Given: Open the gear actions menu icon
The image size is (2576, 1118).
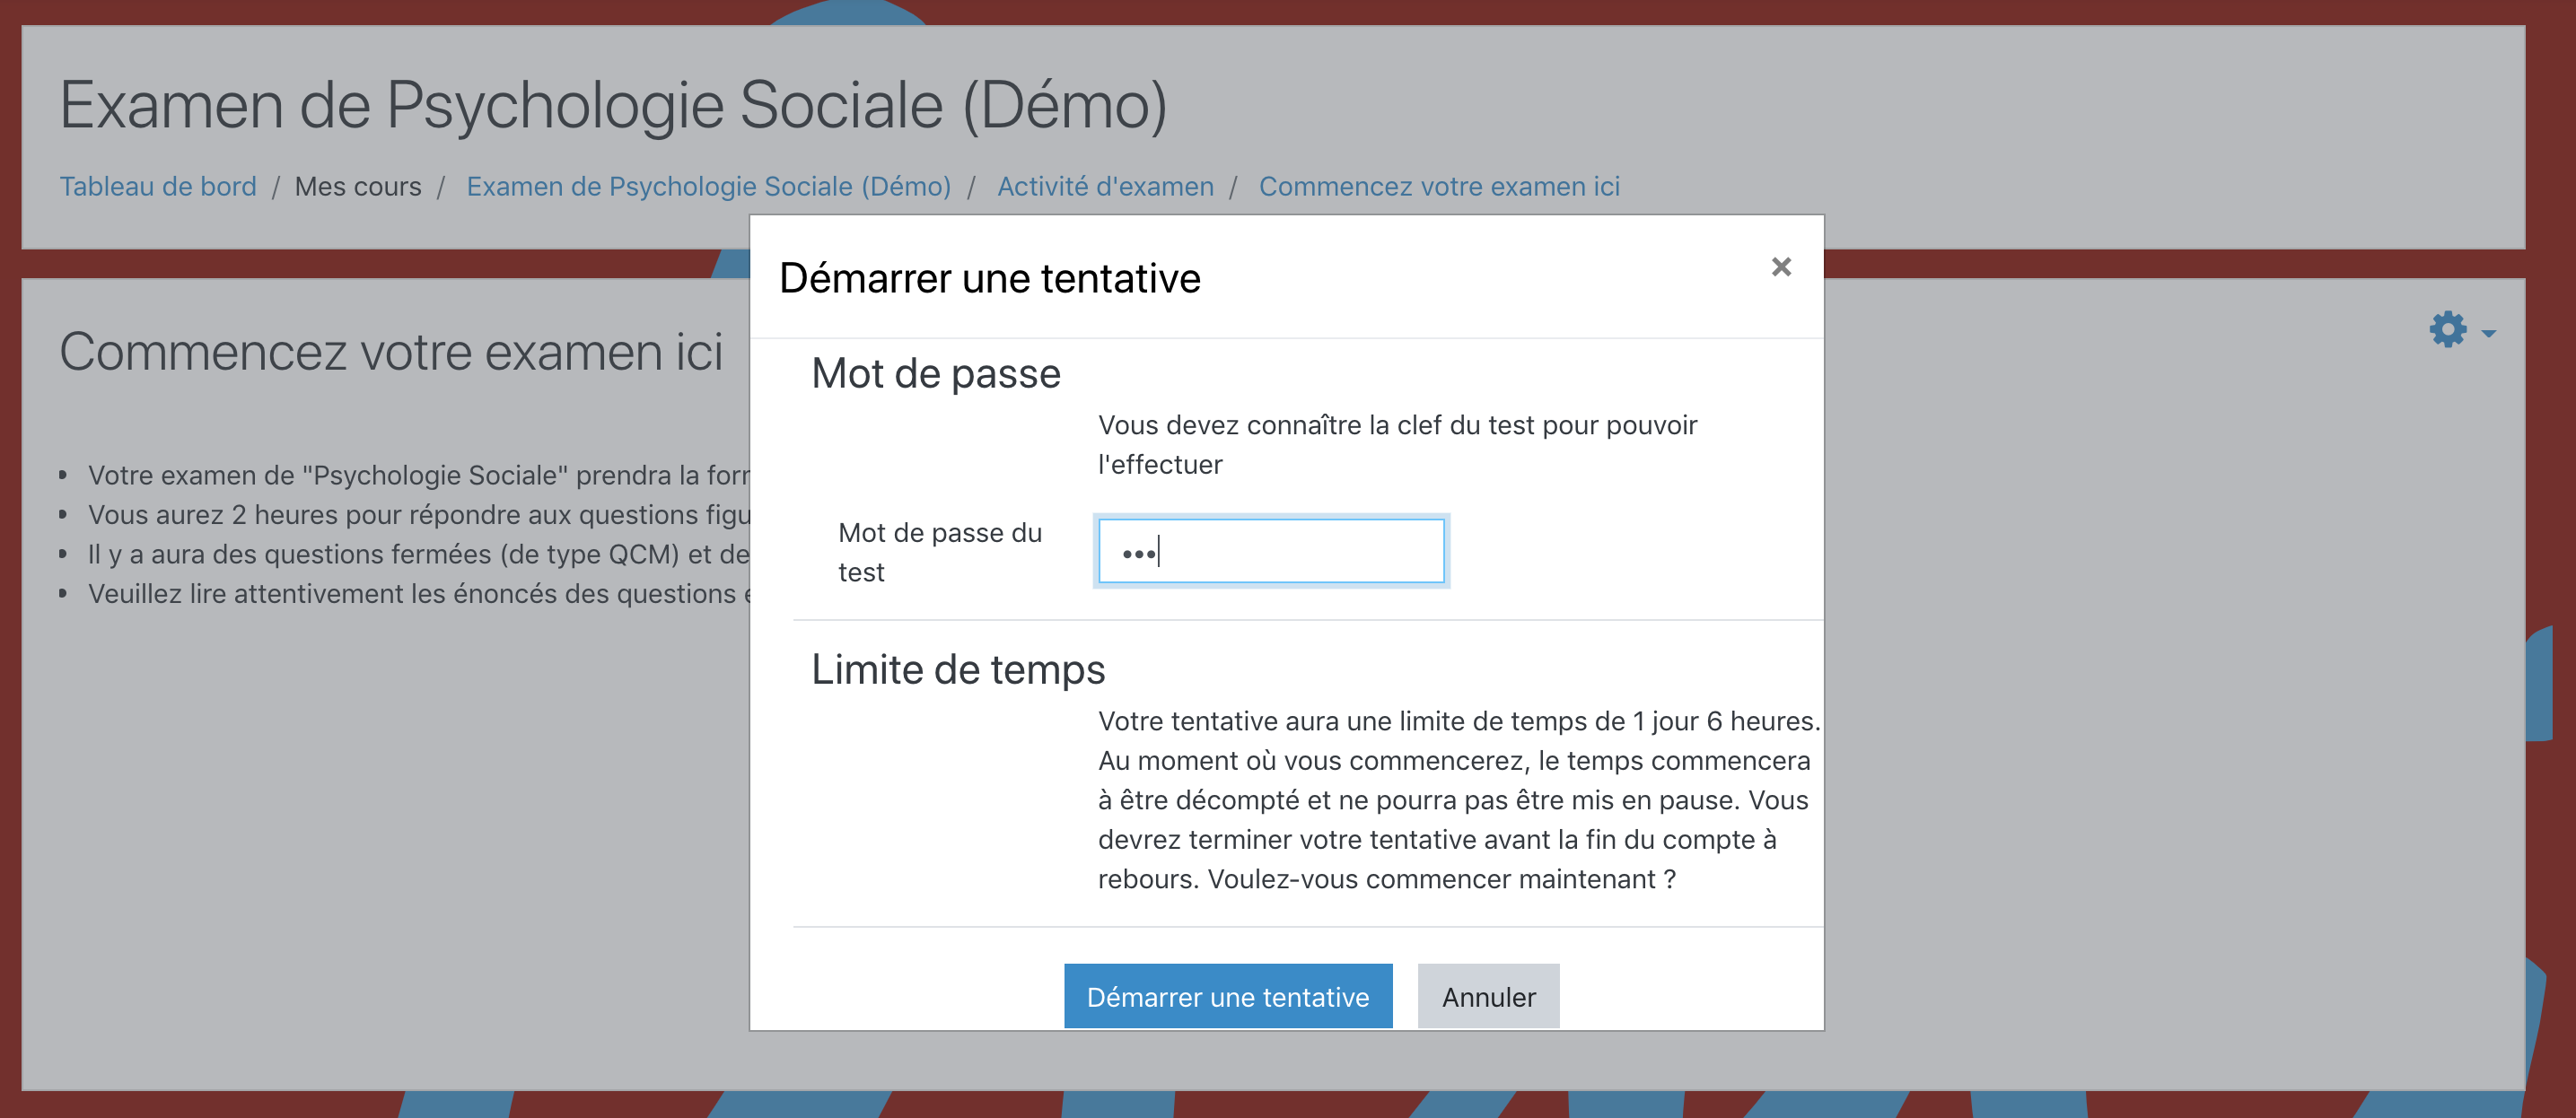Looking at the screenshot, I should click(x=2447, y=329).
